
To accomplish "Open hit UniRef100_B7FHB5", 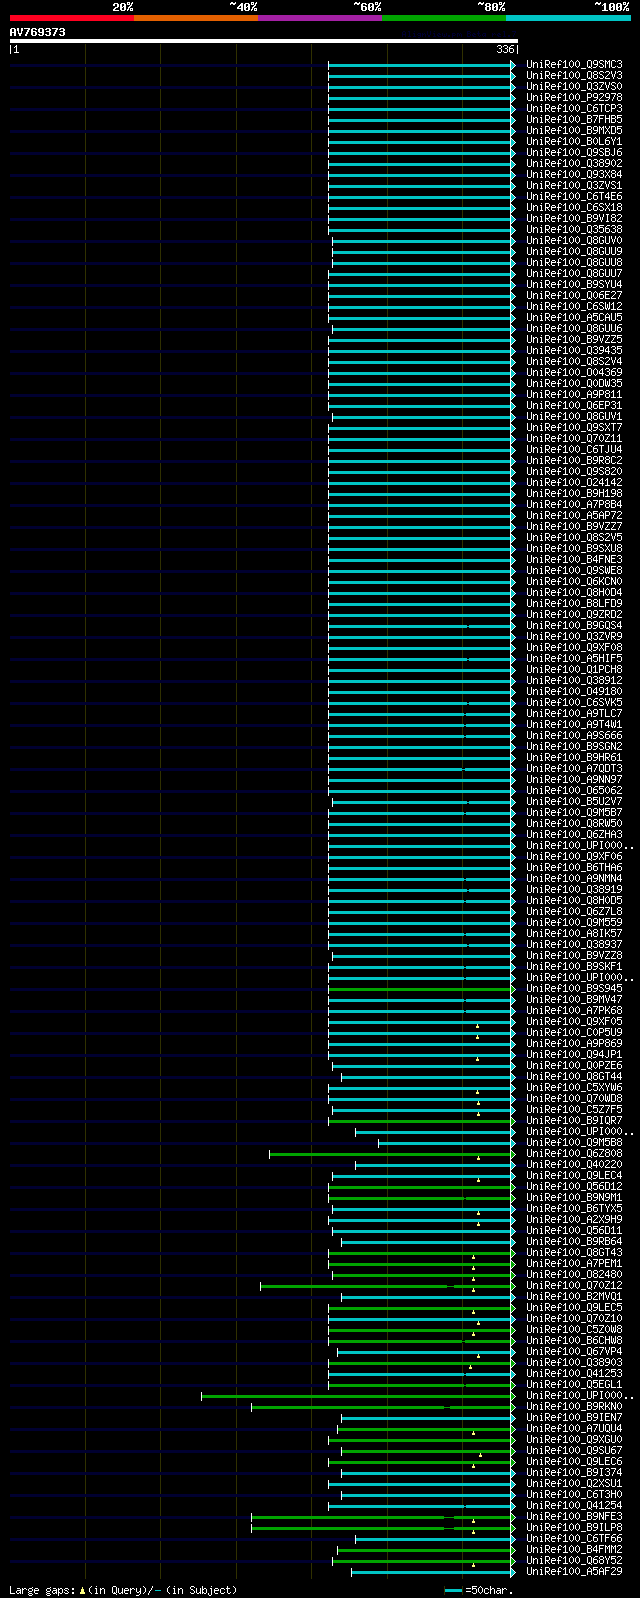I will coord(574,120).
